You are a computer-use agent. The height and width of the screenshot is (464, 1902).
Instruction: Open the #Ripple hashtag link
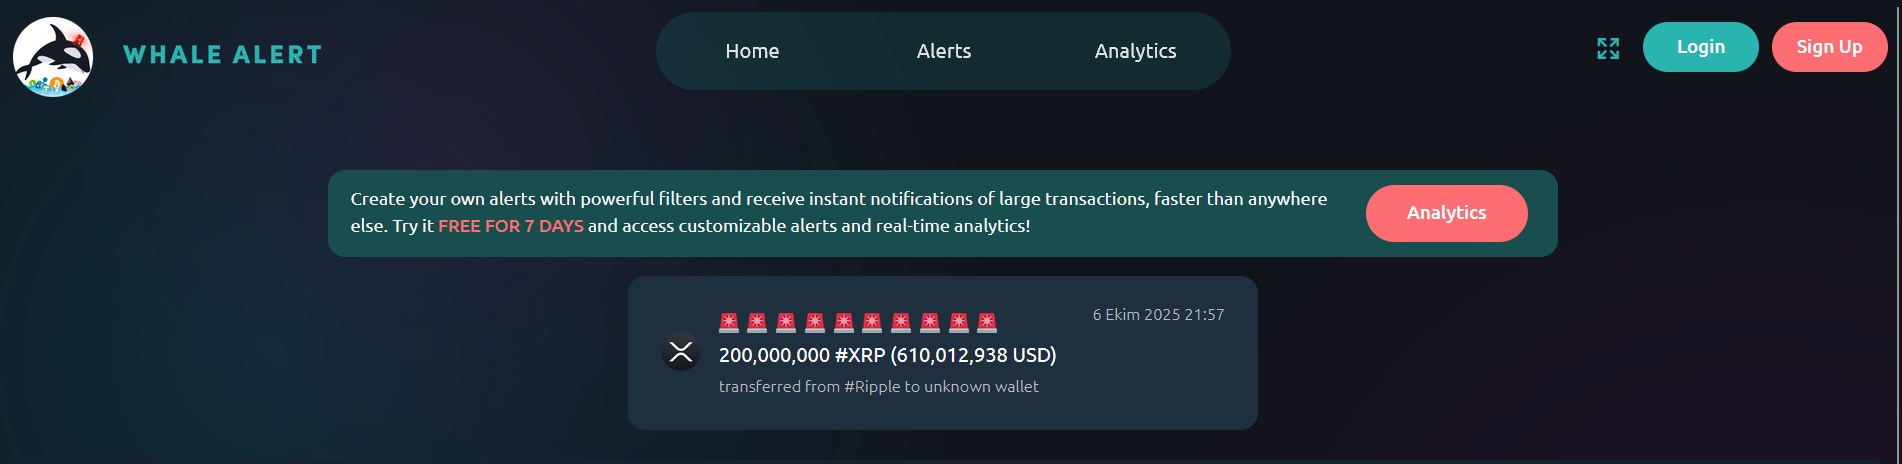tap(871, 387)
